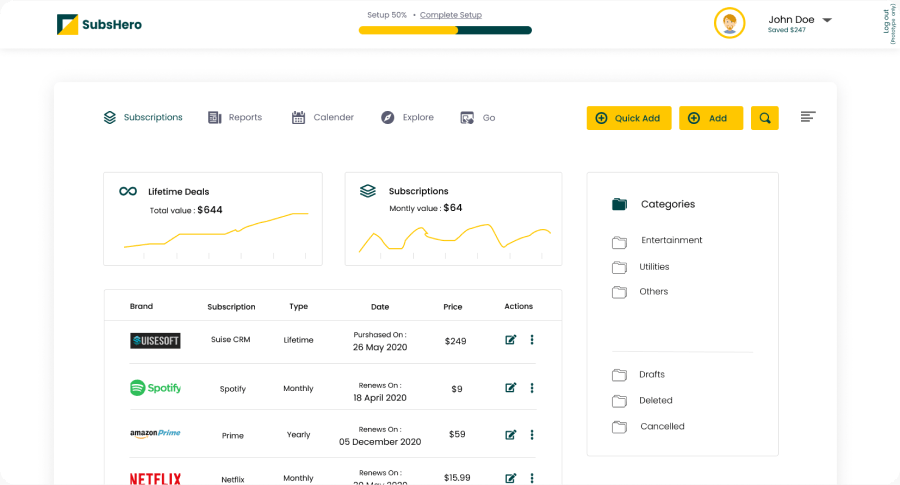
Task: Click the SubsHero logo
Action: pos(99,25)
